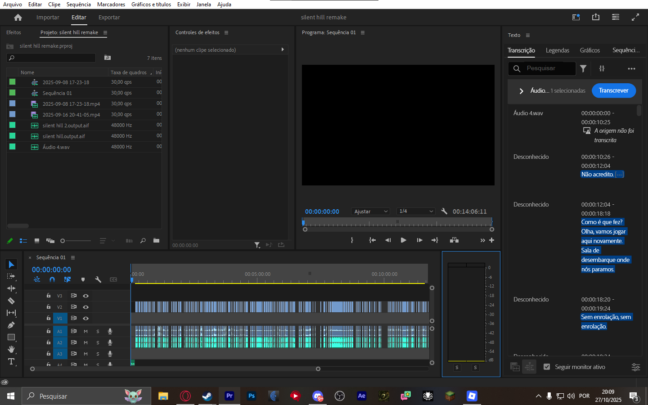Toggle the lock on track V3
The image size is (648, 405).
(x=49, y=296)
